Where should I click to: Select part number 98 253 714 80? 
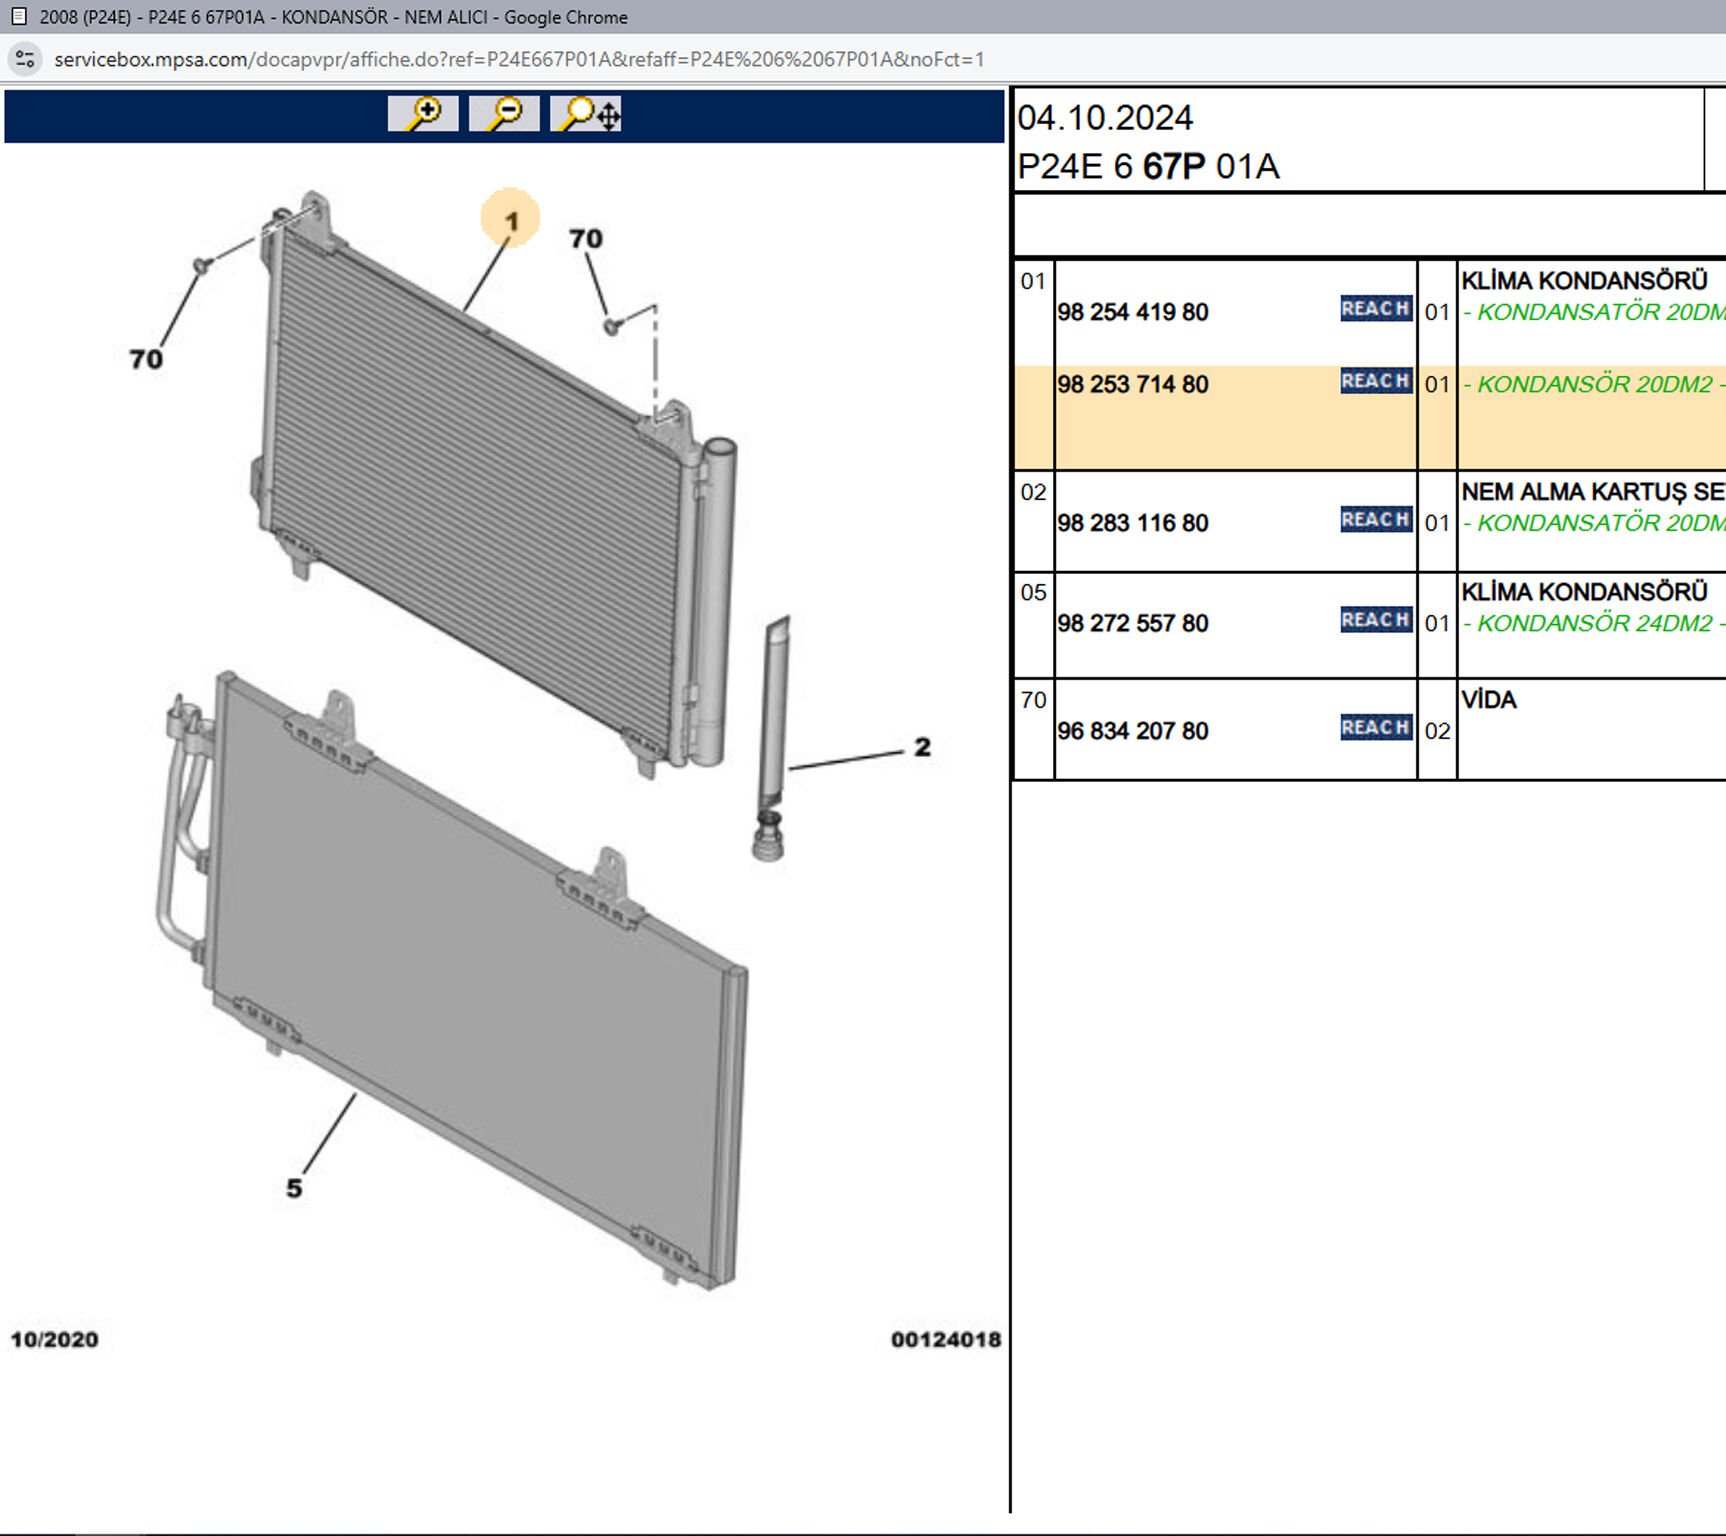[x=1132, y=384]
